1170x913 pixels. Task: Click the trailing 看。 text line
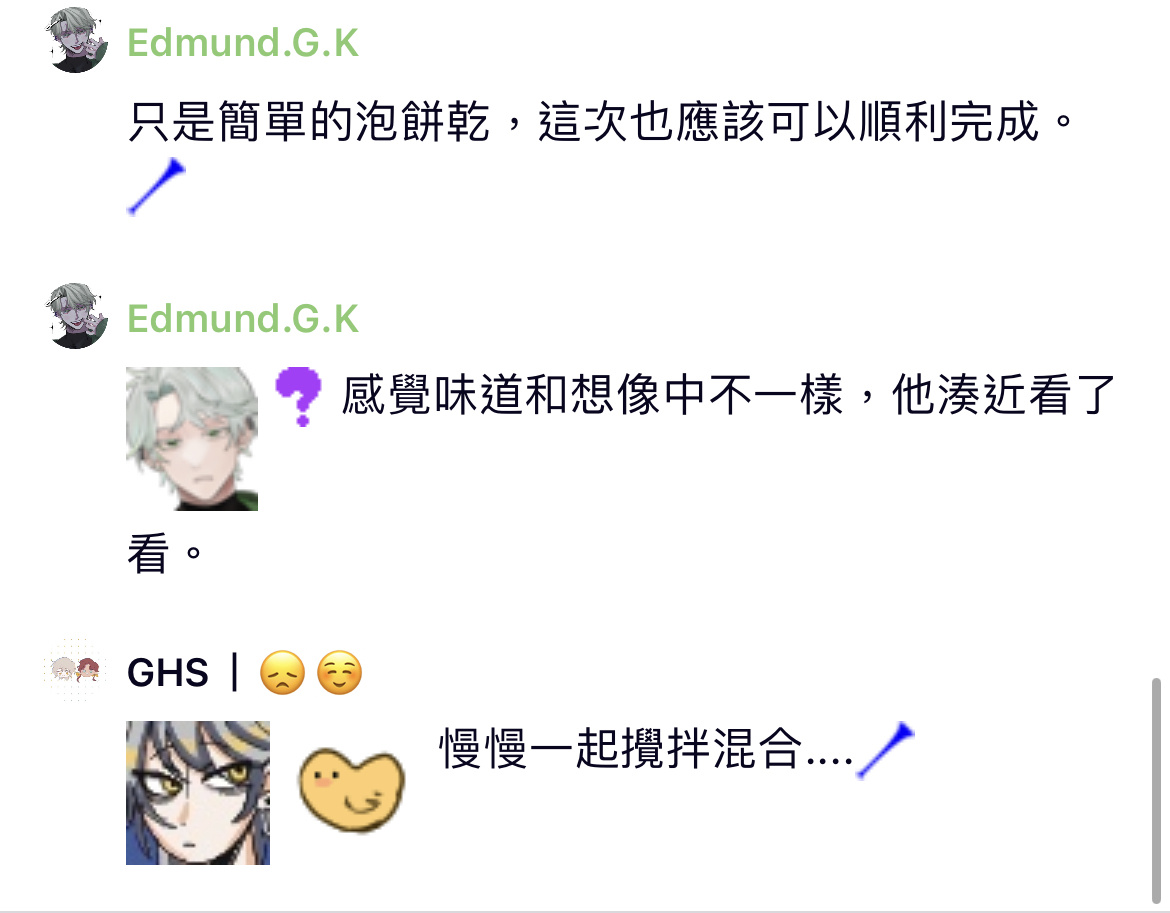(165, 553)
